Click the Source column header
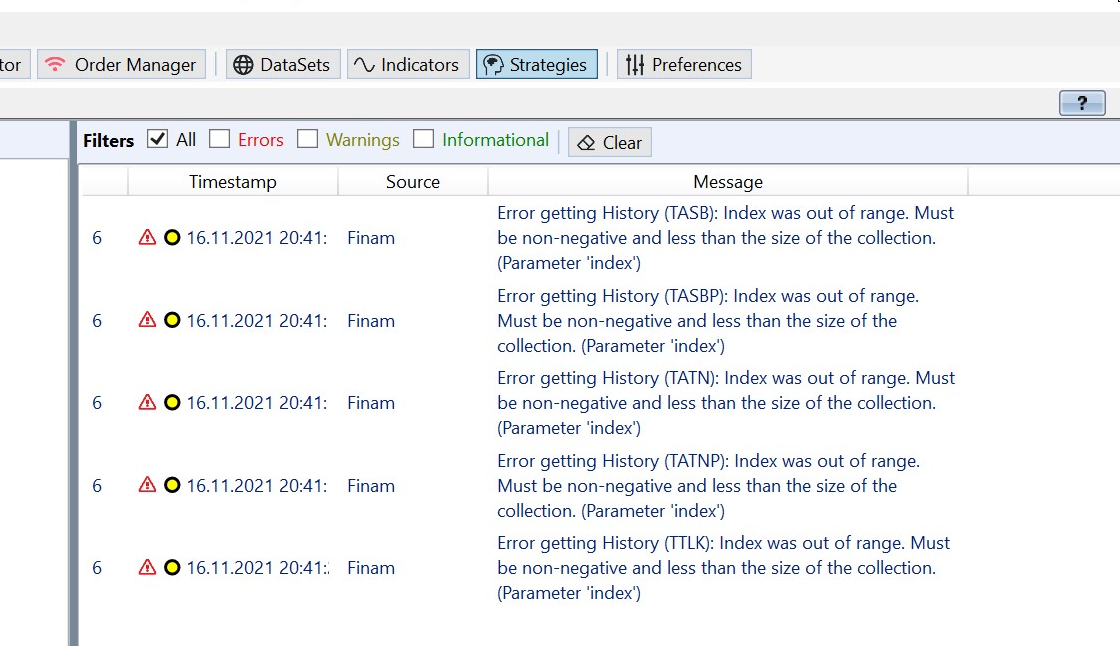 click(x=412, y=181)
